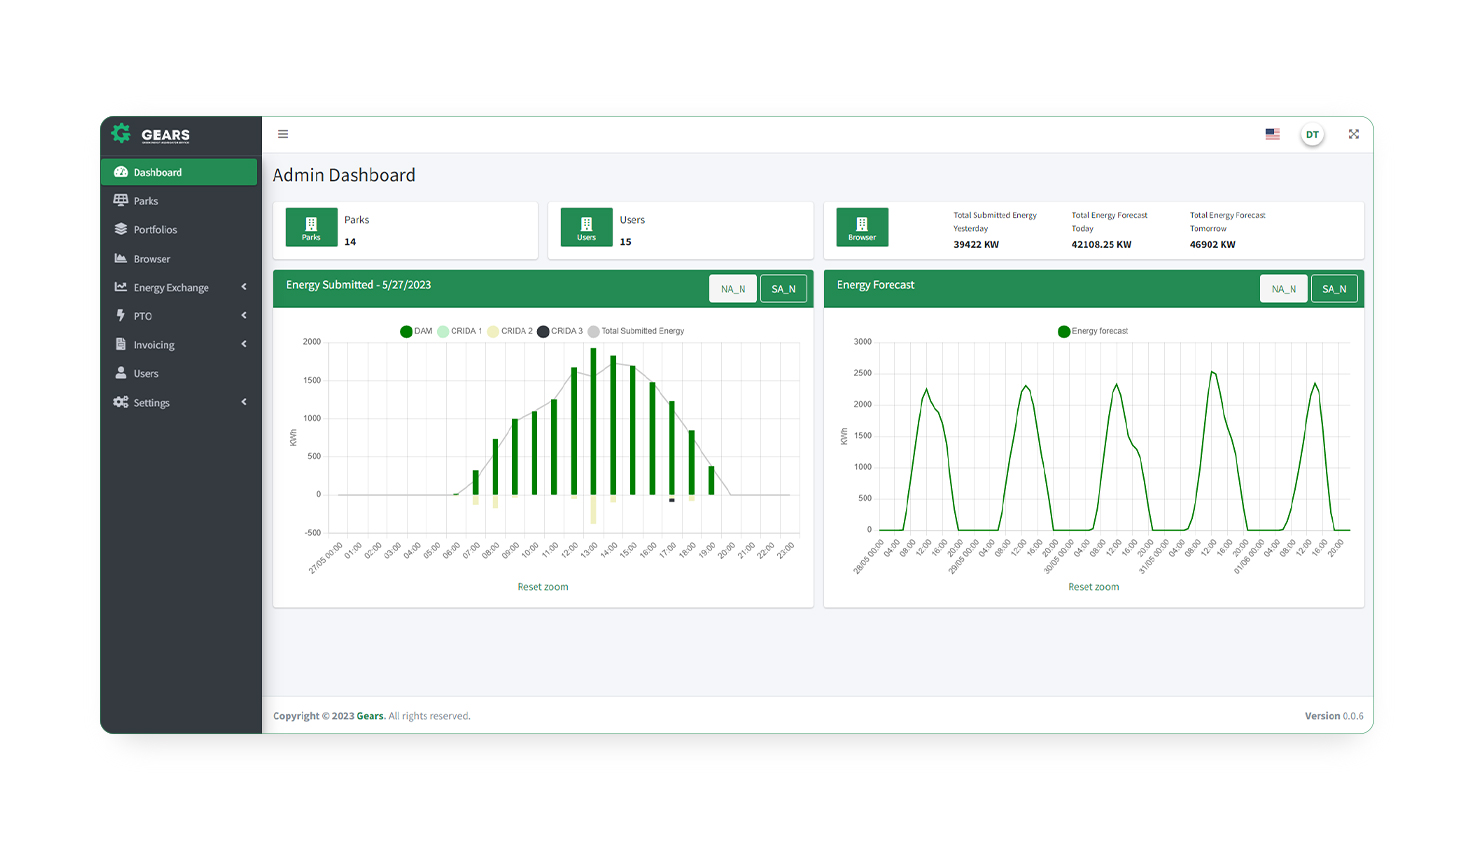Click the GEARS logo
Screen dimensions: 1469x850
pyautogui.click(x=151, y=134)
